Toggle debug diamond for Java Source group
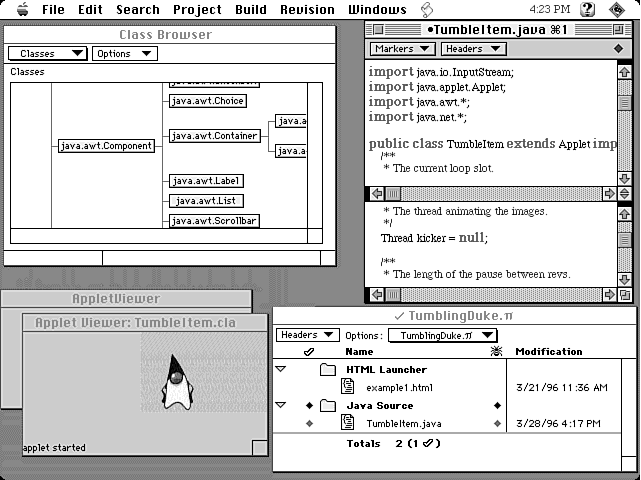This screenshot has height=480, width=641. [x=497, y=406]
